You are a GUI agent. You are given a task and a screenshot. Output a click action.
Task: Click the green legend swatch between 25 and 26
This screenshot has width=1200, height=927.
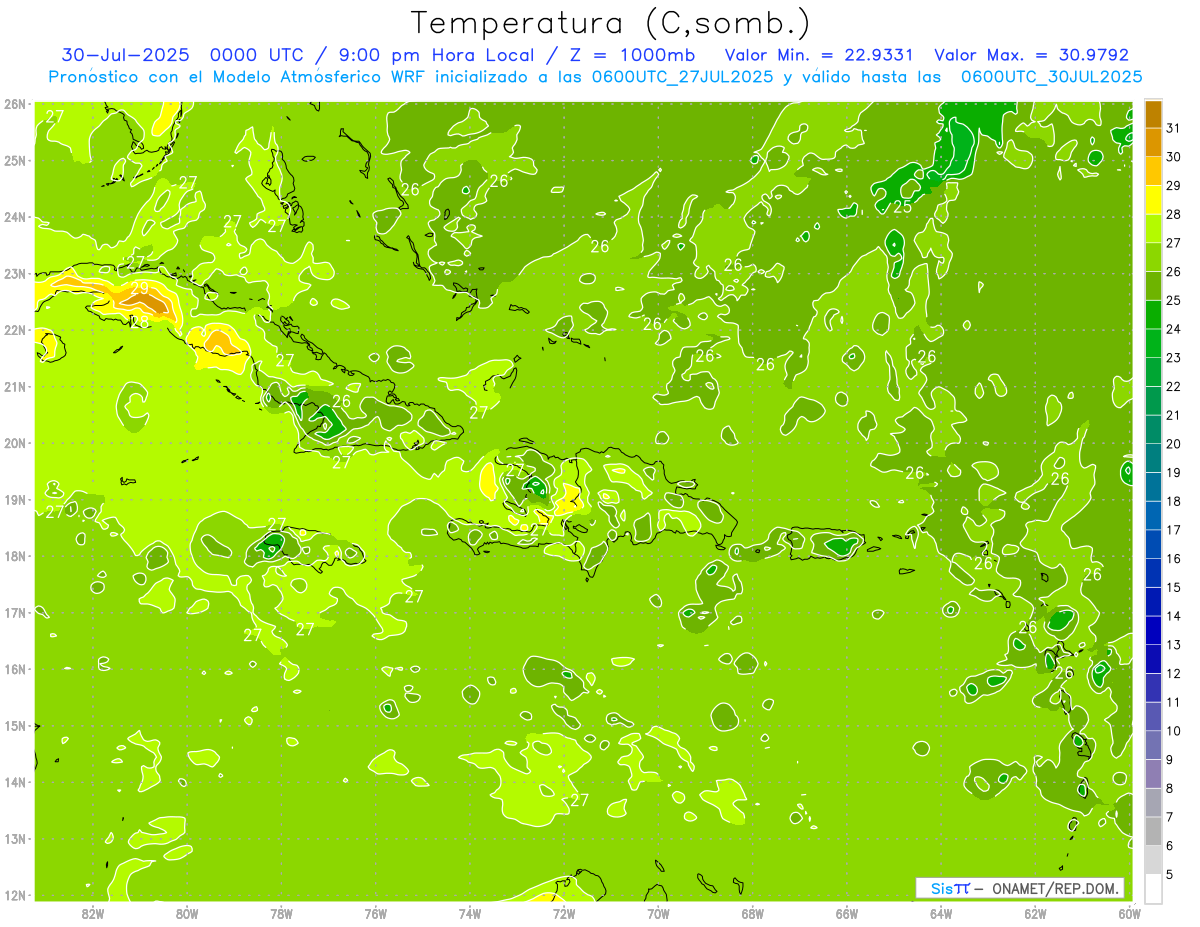pyautogui.click(x=1153, y=286)
